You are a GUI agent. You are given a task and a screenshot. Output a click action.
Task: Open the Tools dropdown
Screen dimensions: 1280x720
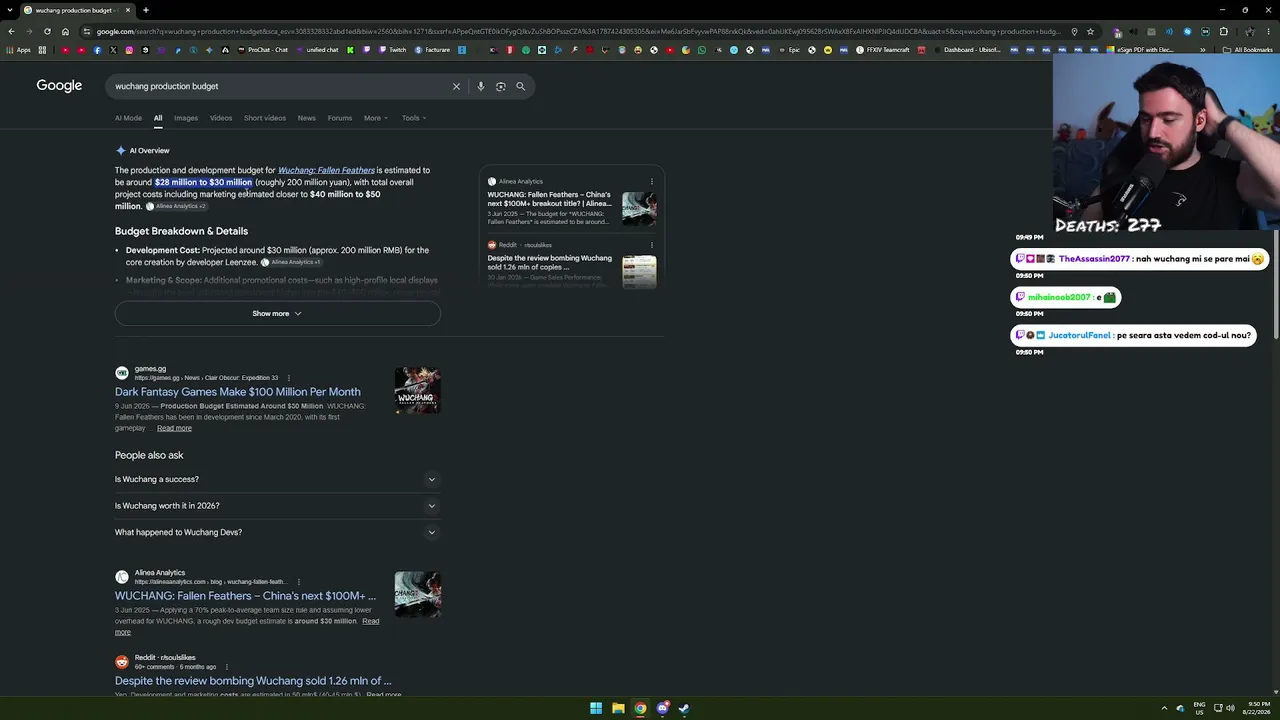(x=414, y=118)
